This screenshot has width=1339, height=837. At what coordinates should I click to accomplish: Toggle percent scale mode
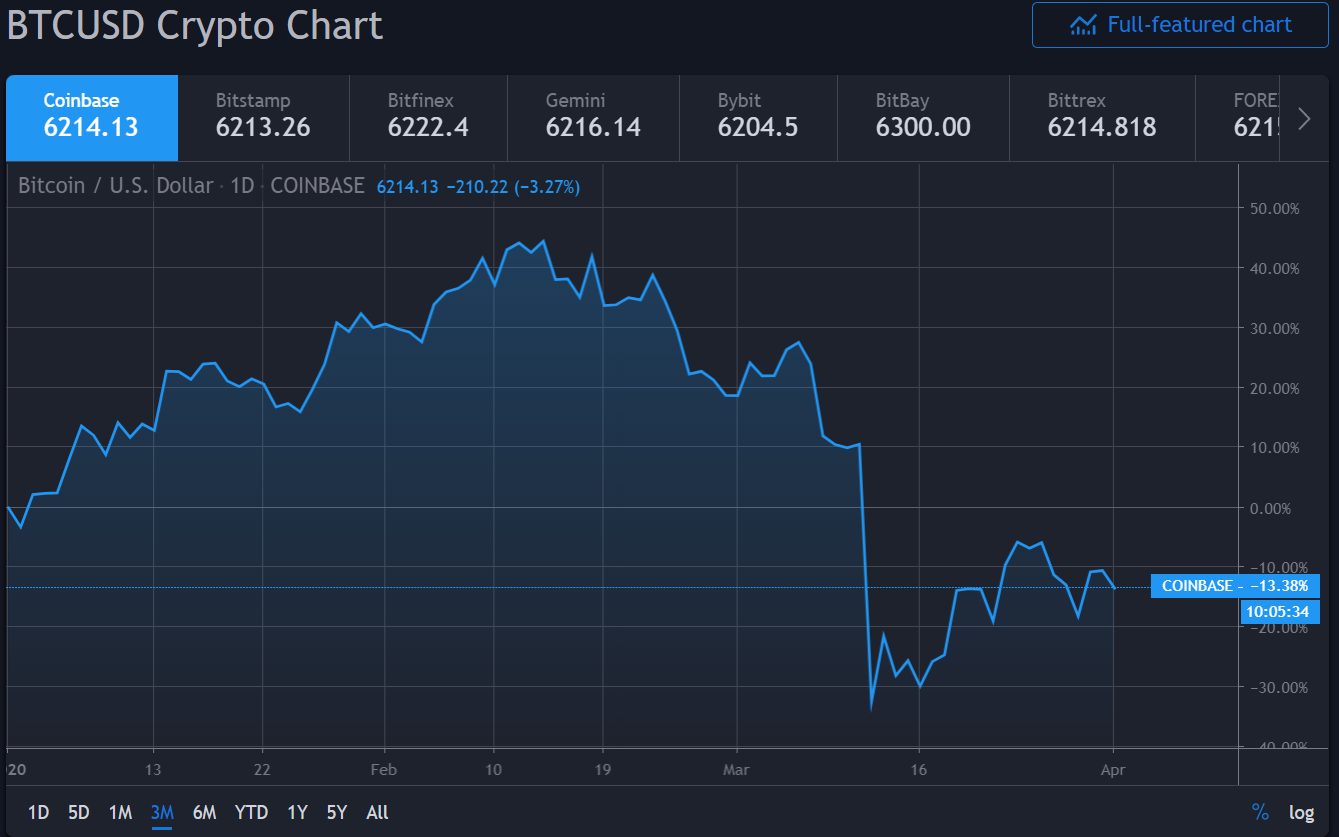(1260, 812)
